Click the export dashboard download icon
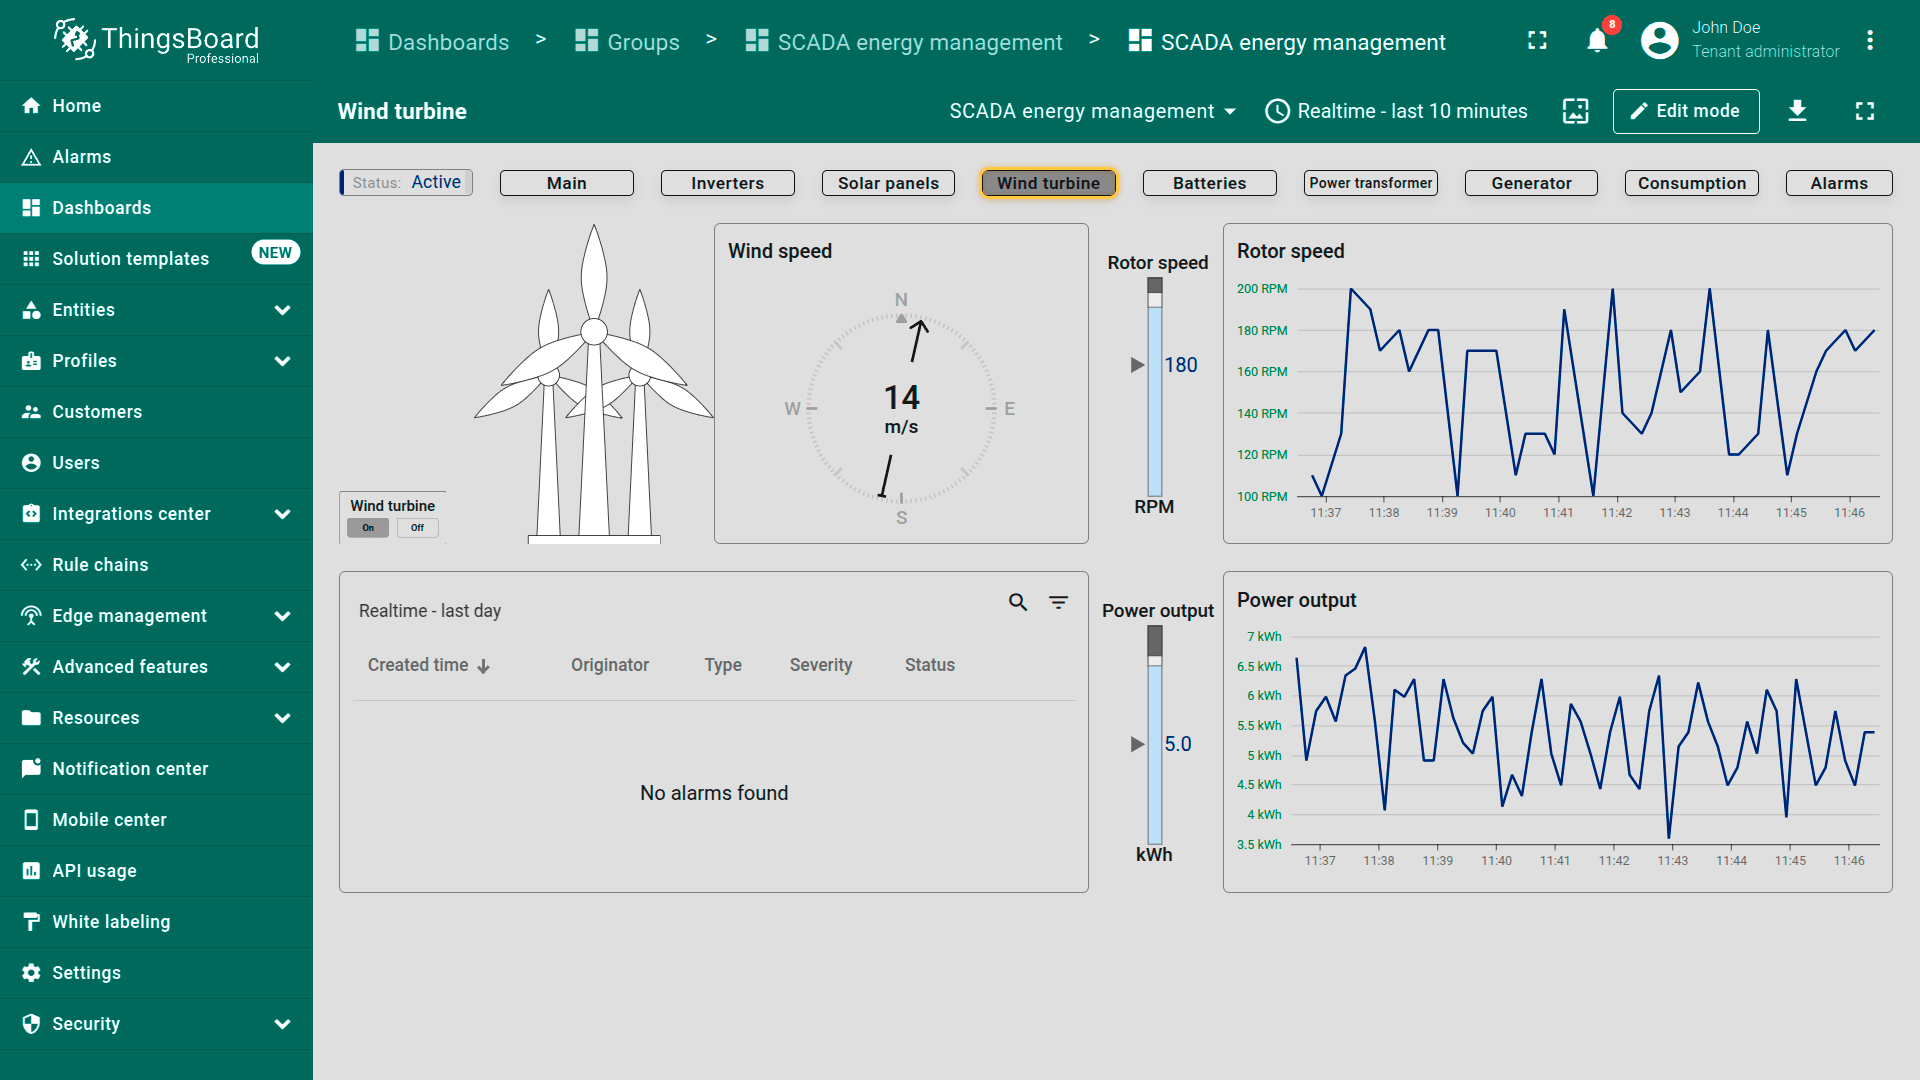This screenshot has height=1080, width=1920. click(1797, 111)
